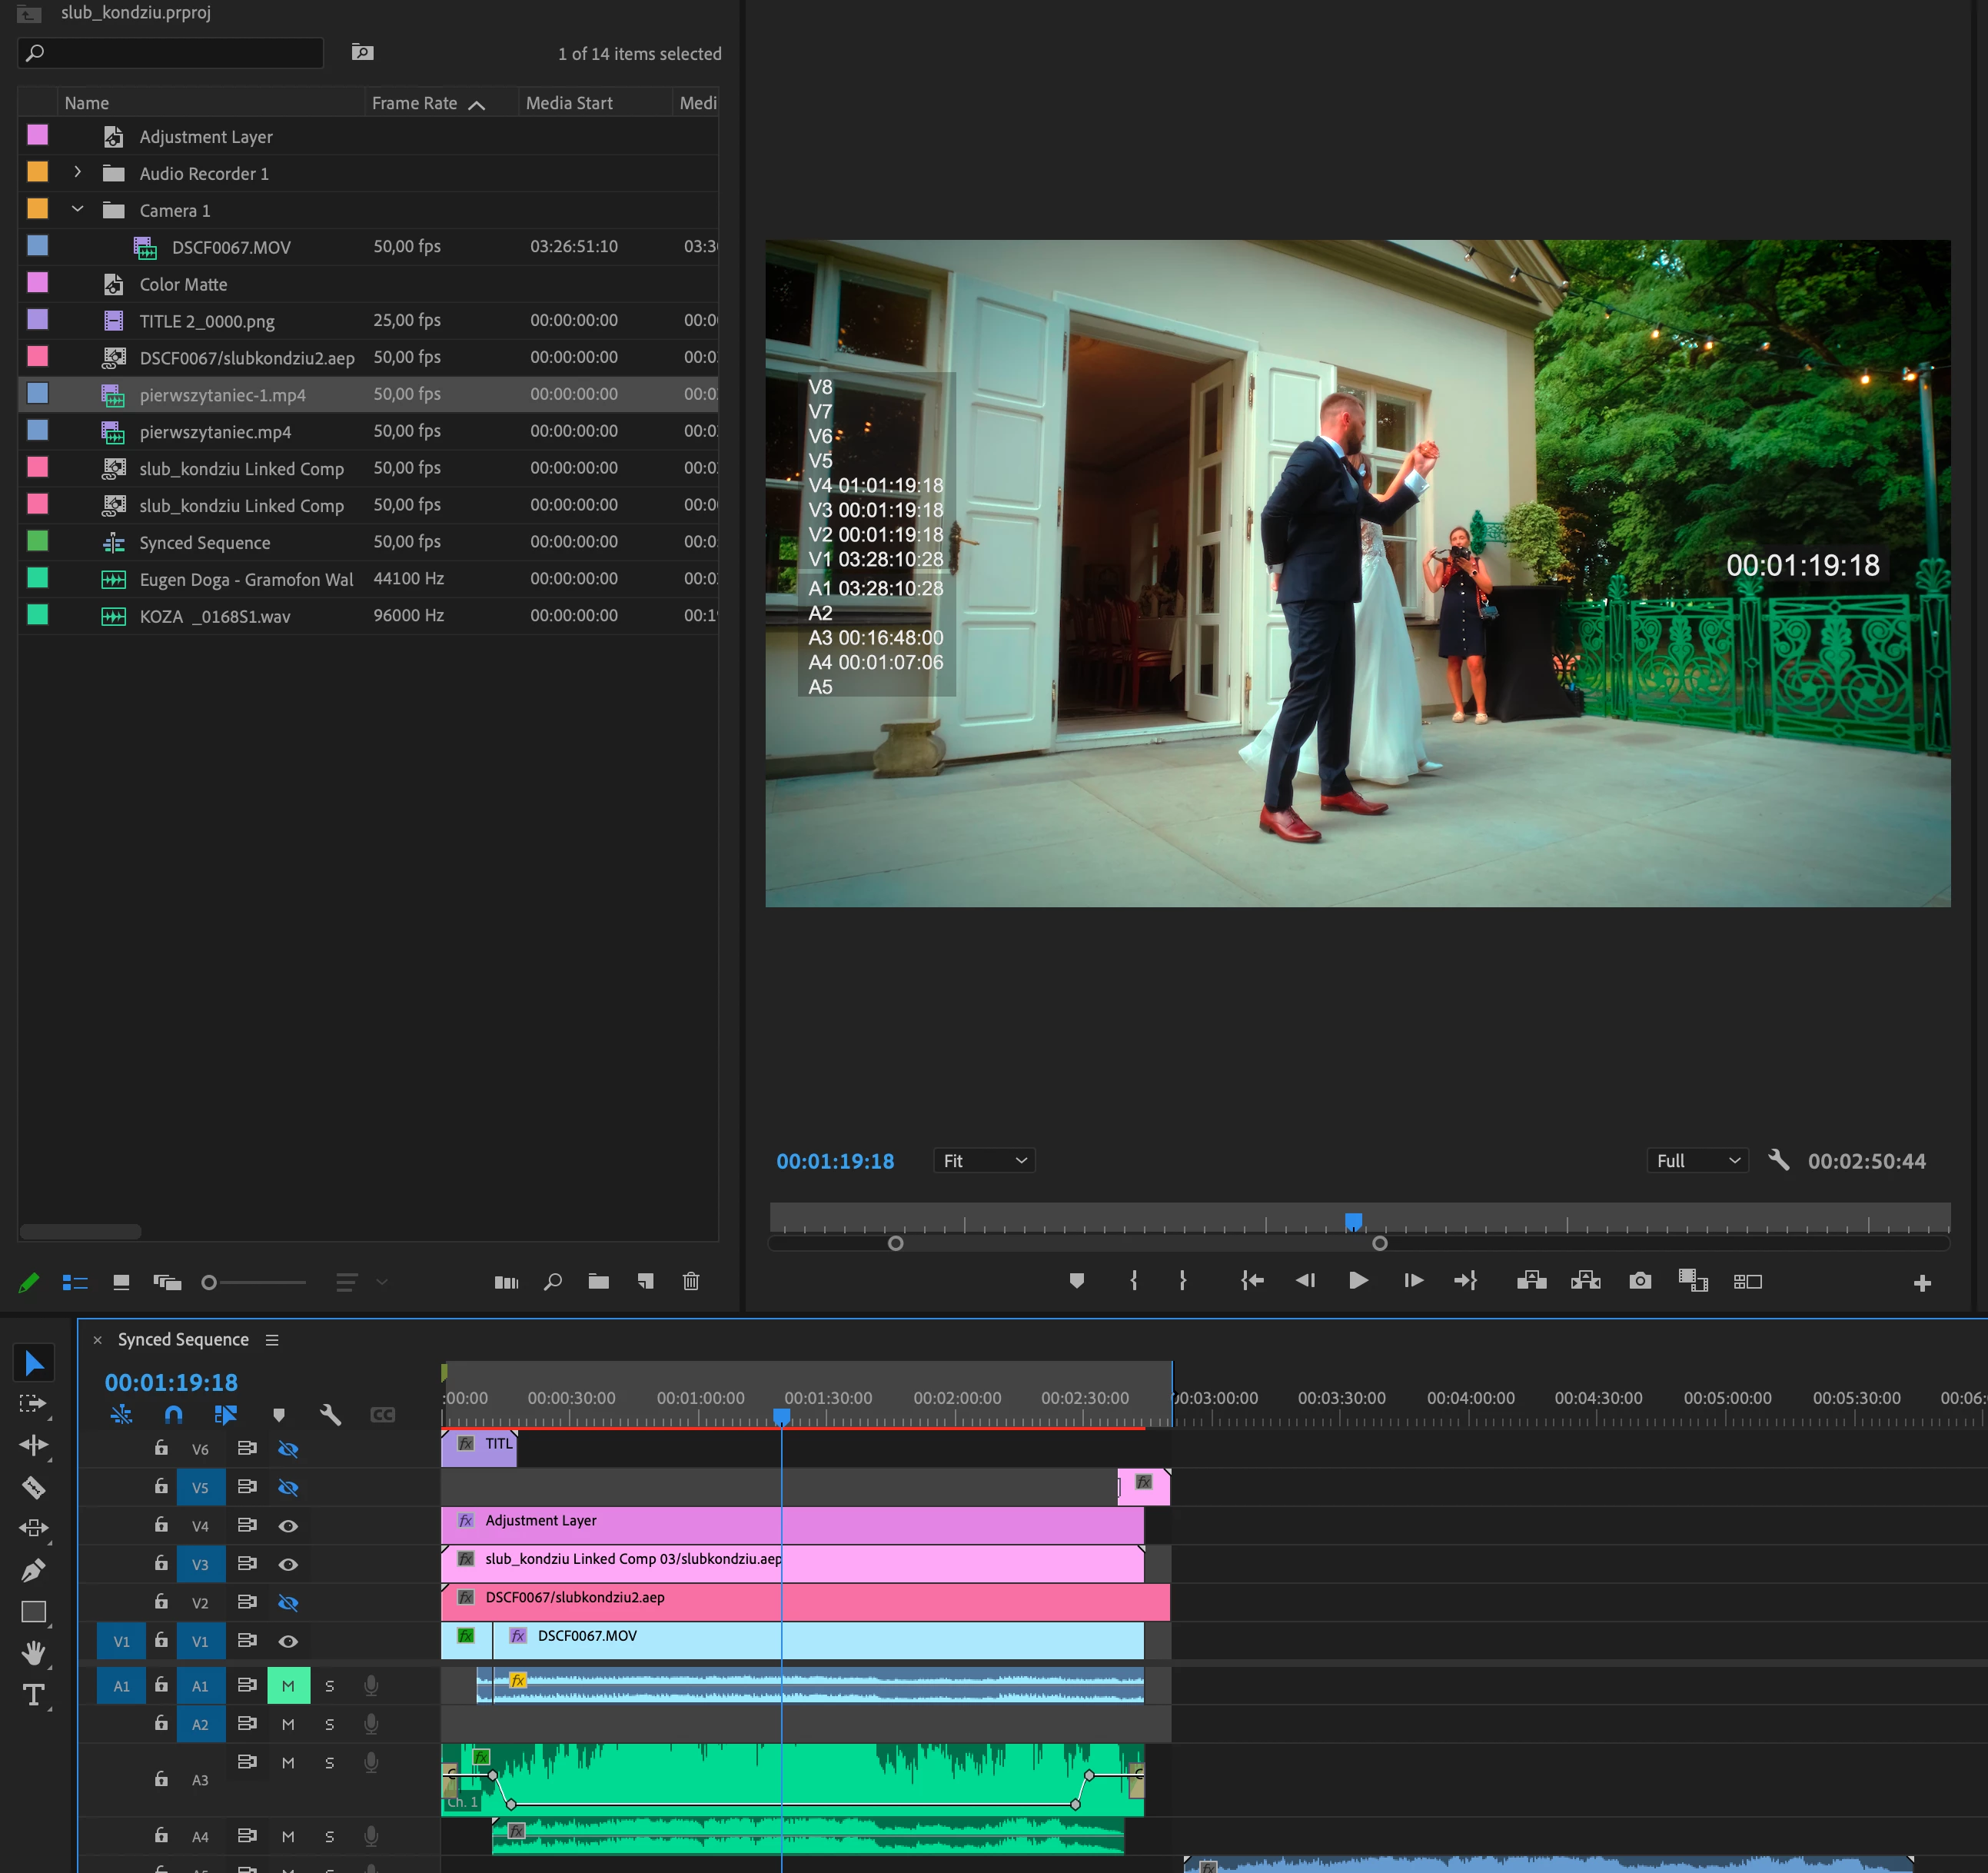The width and height of the screenshot is (1988, 1873).
Task: Open the Full playback resolution dropdown
Action: pos(1697,1161)
